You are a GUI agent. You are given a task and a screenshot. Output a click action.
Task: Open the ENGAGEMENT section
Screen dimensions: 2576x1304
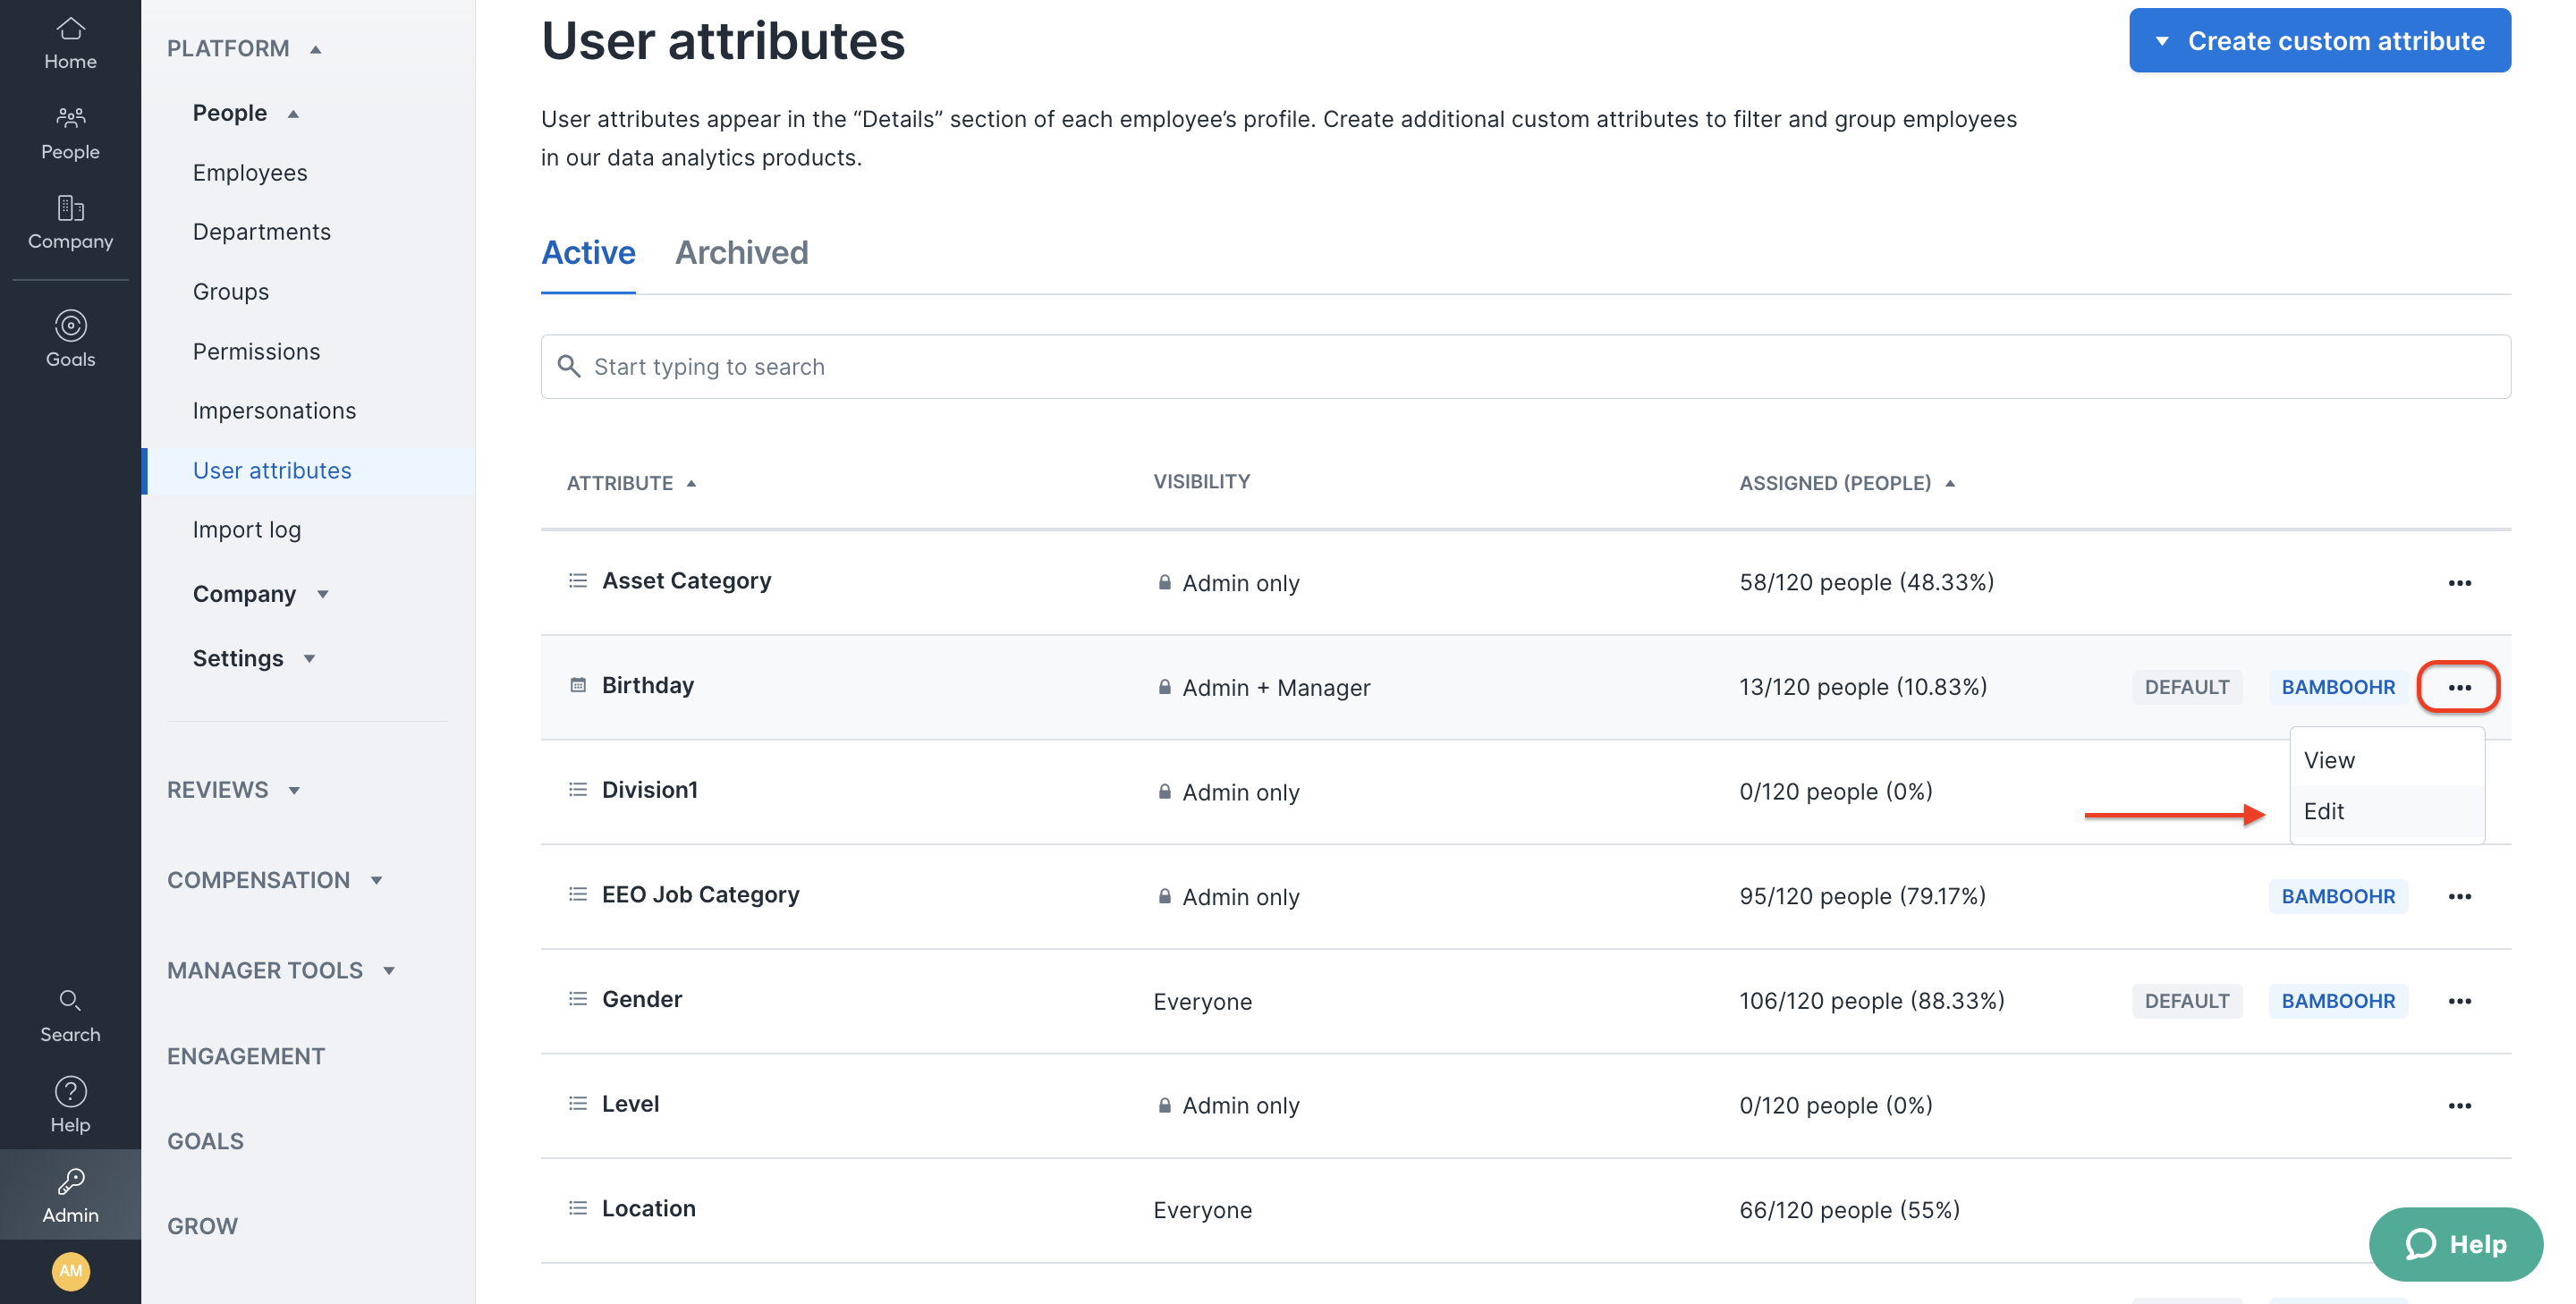pyautogui.click(x=246, y=1056)
